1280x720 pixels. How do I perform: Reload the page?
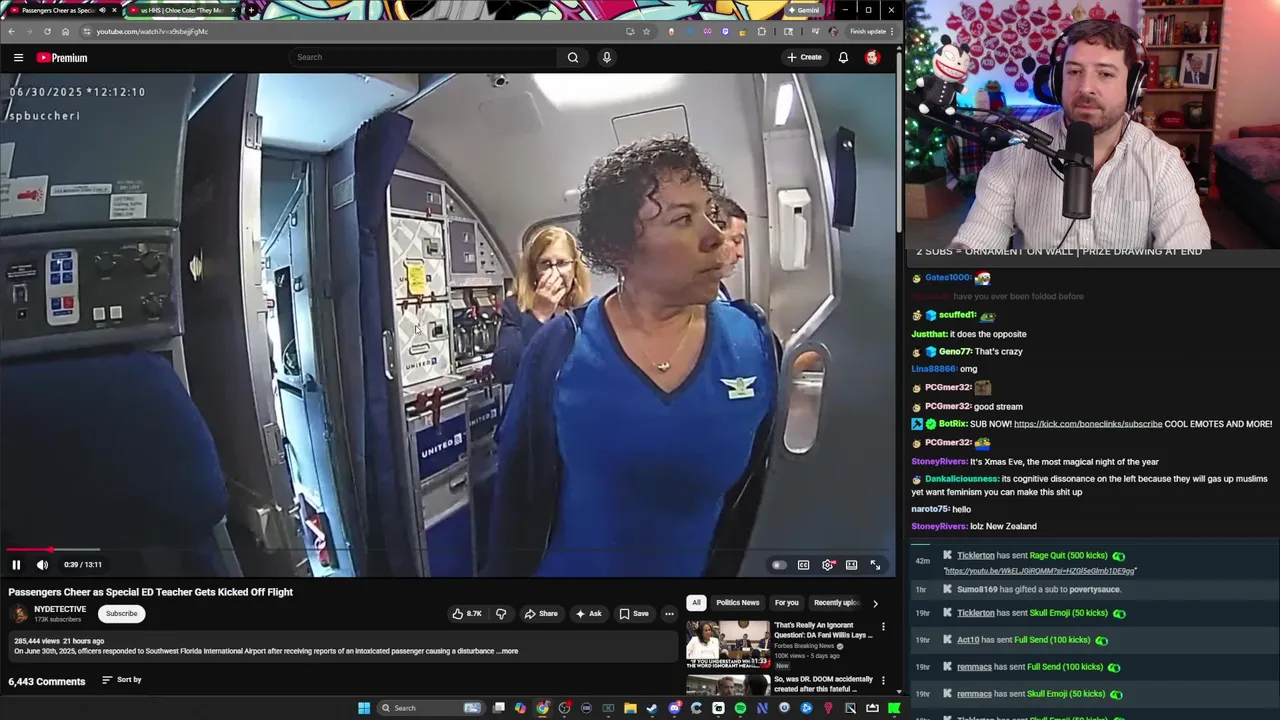47,31
